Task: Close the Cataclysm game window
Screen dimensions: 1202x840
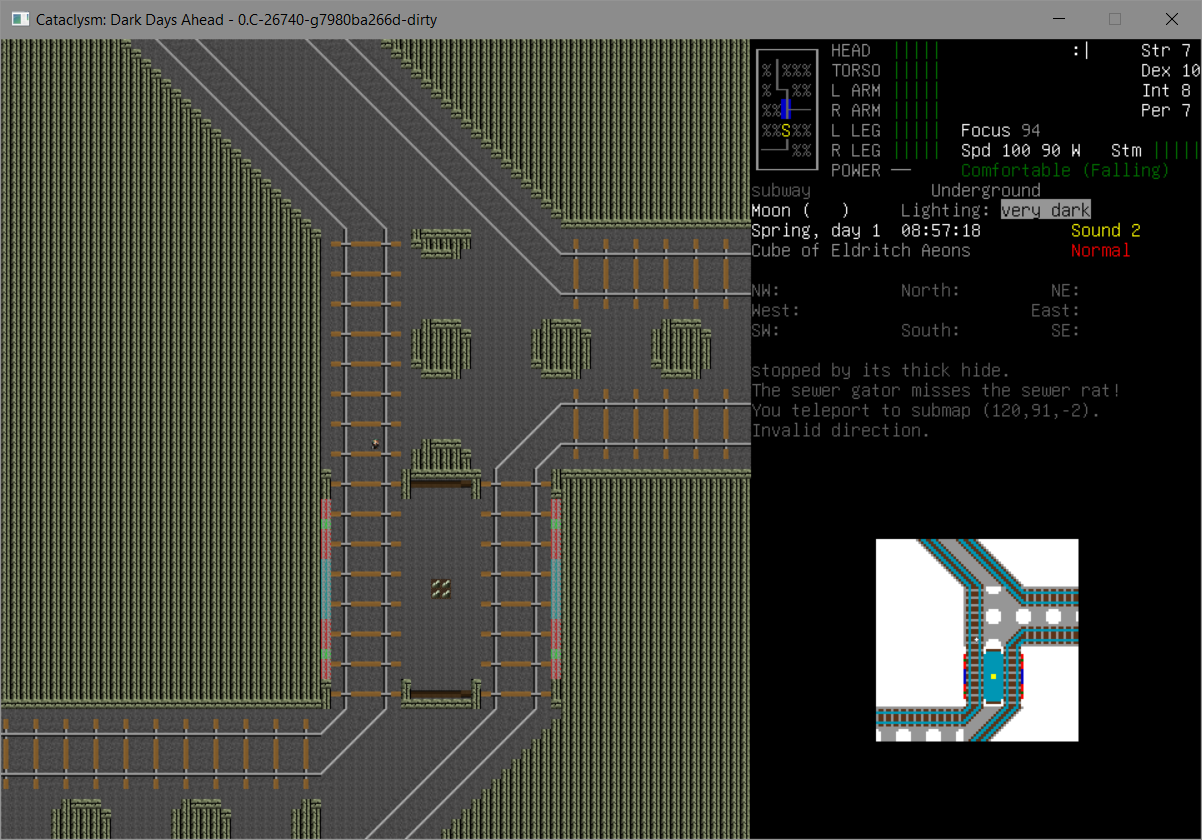Action: 1171,19
